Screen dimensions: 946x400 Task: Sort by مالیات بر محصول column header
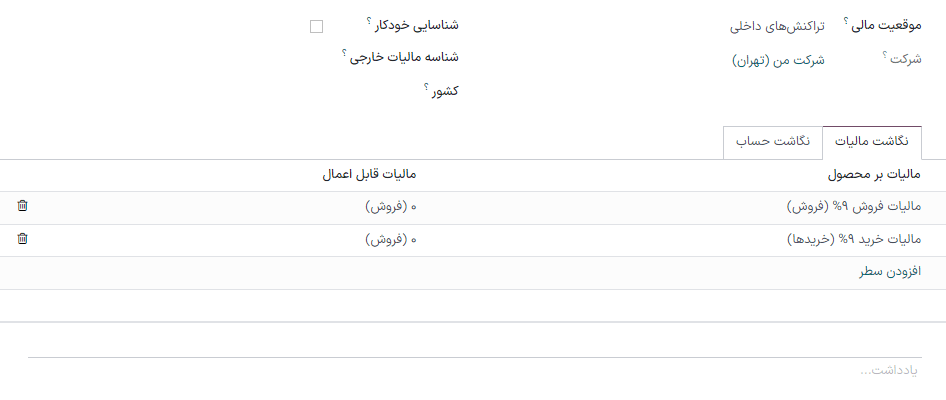[873, 174]
